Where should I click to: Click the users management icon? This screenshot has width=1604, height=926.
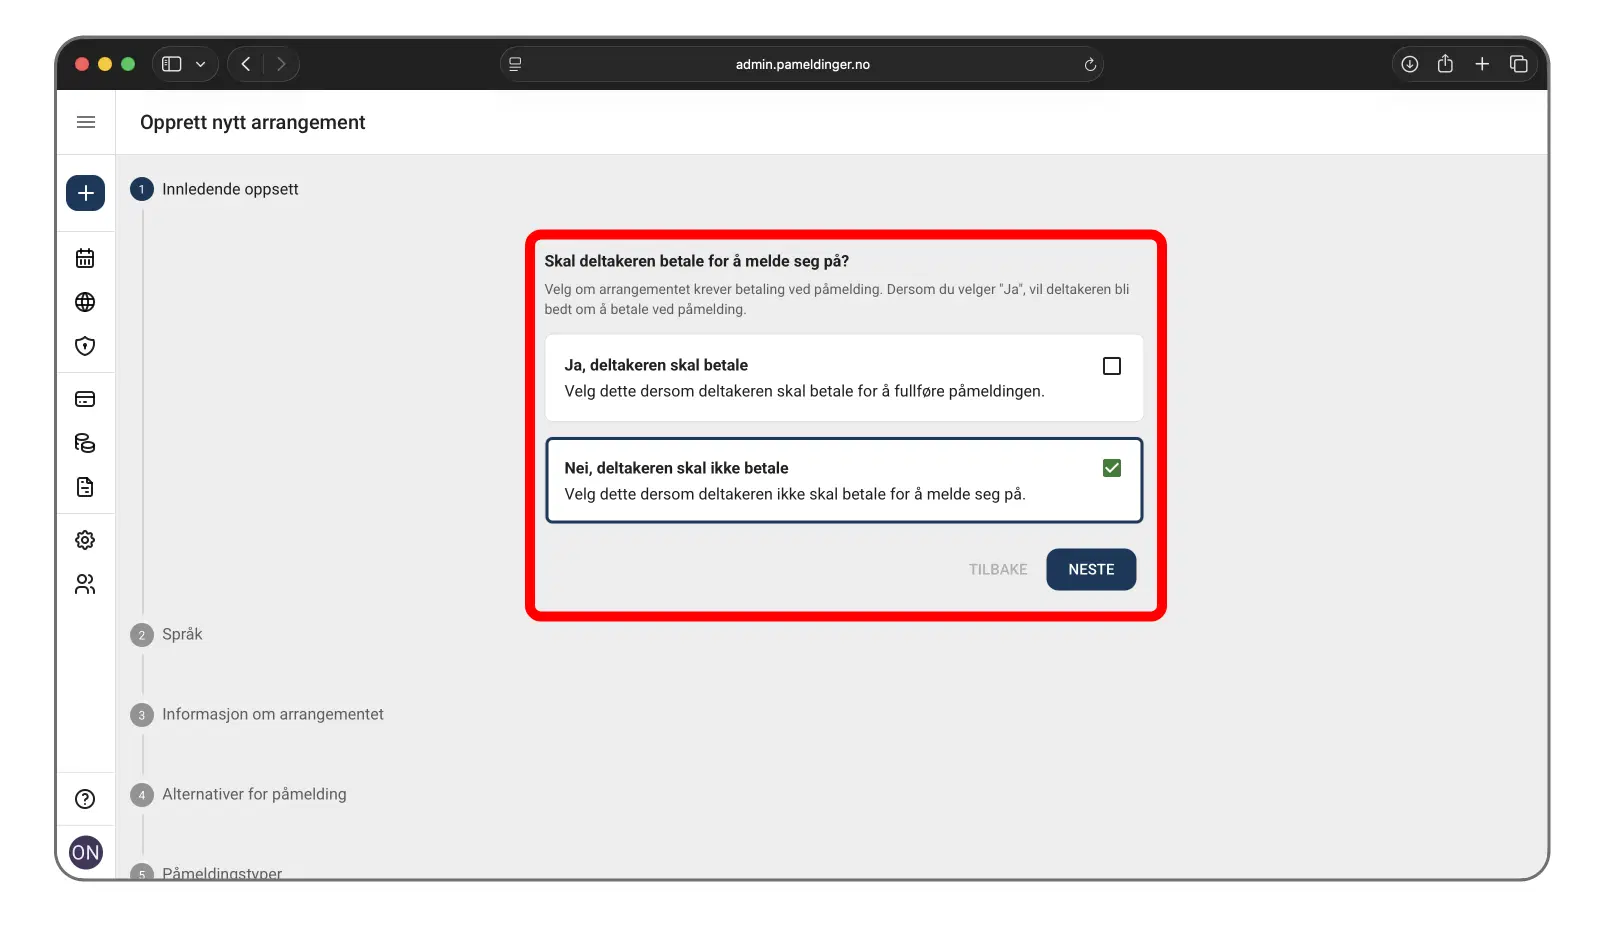click(x=85, y=584)
